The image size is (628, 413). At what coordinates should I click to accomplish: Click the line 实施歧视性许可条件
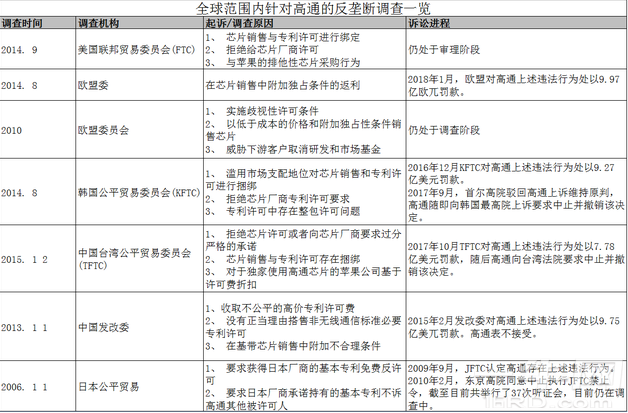[x=262, y=111]
